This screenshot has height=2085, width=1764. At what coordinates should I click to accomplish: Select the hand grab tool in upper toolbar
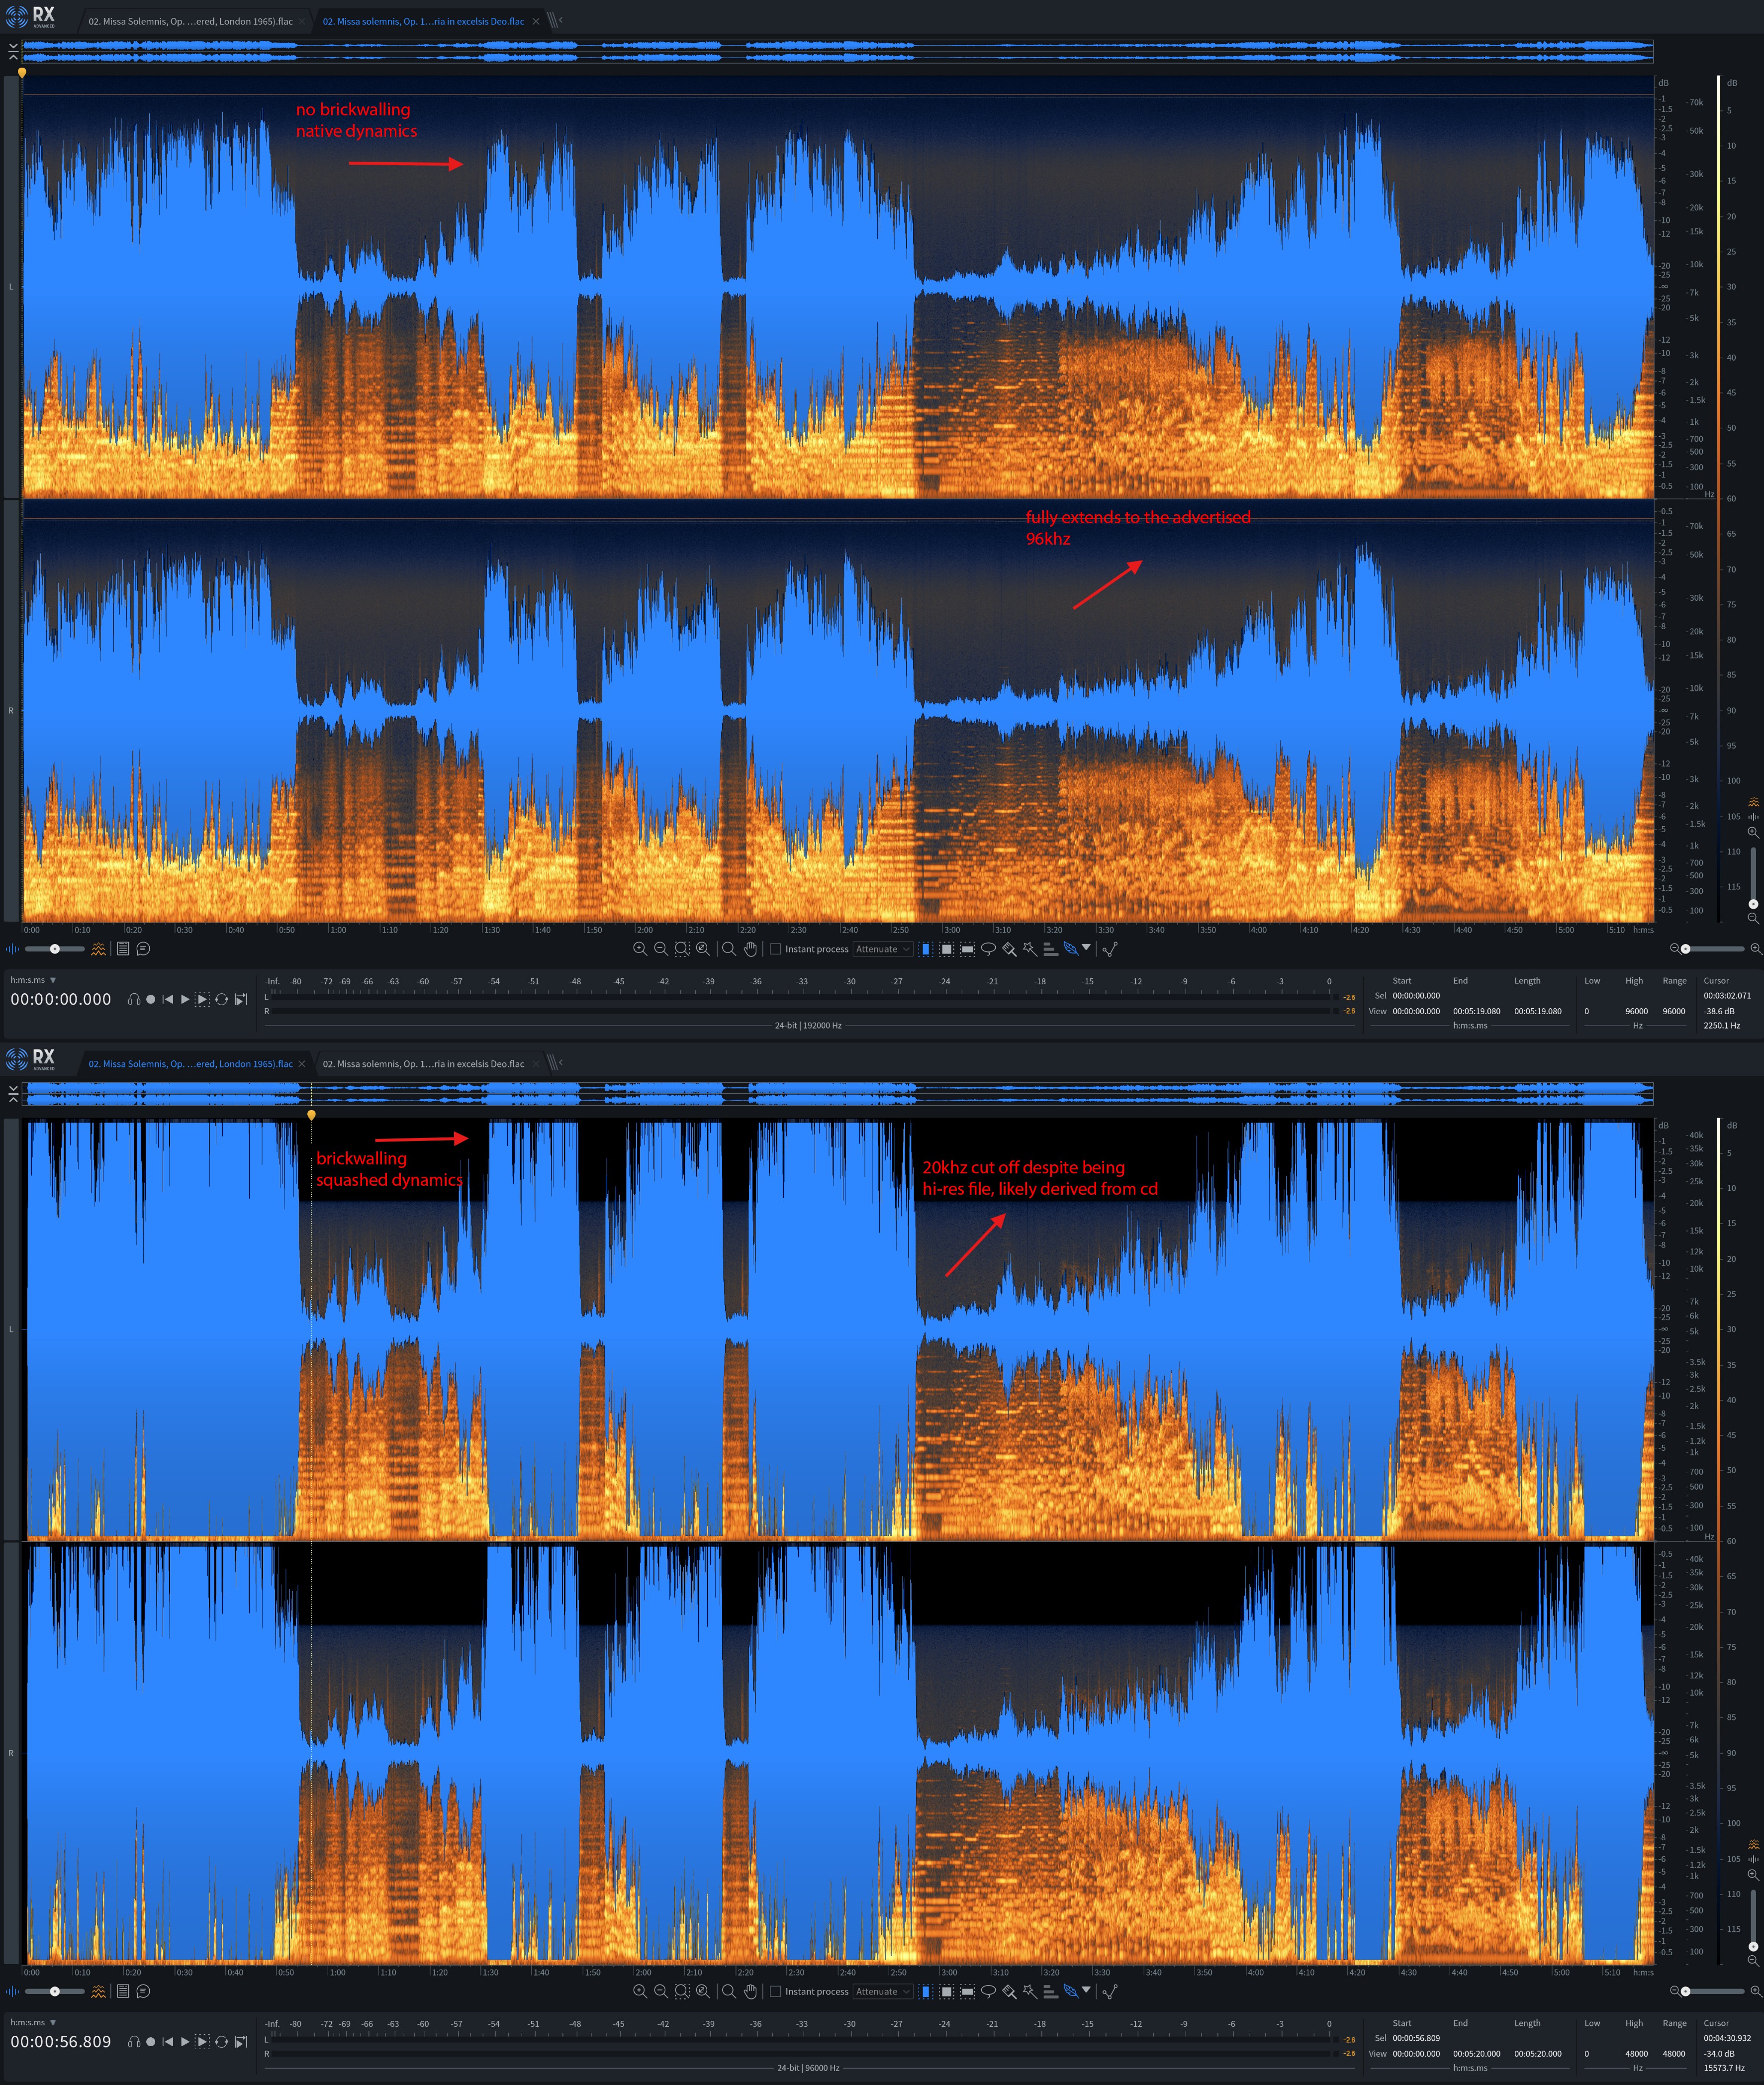[750, 949]
